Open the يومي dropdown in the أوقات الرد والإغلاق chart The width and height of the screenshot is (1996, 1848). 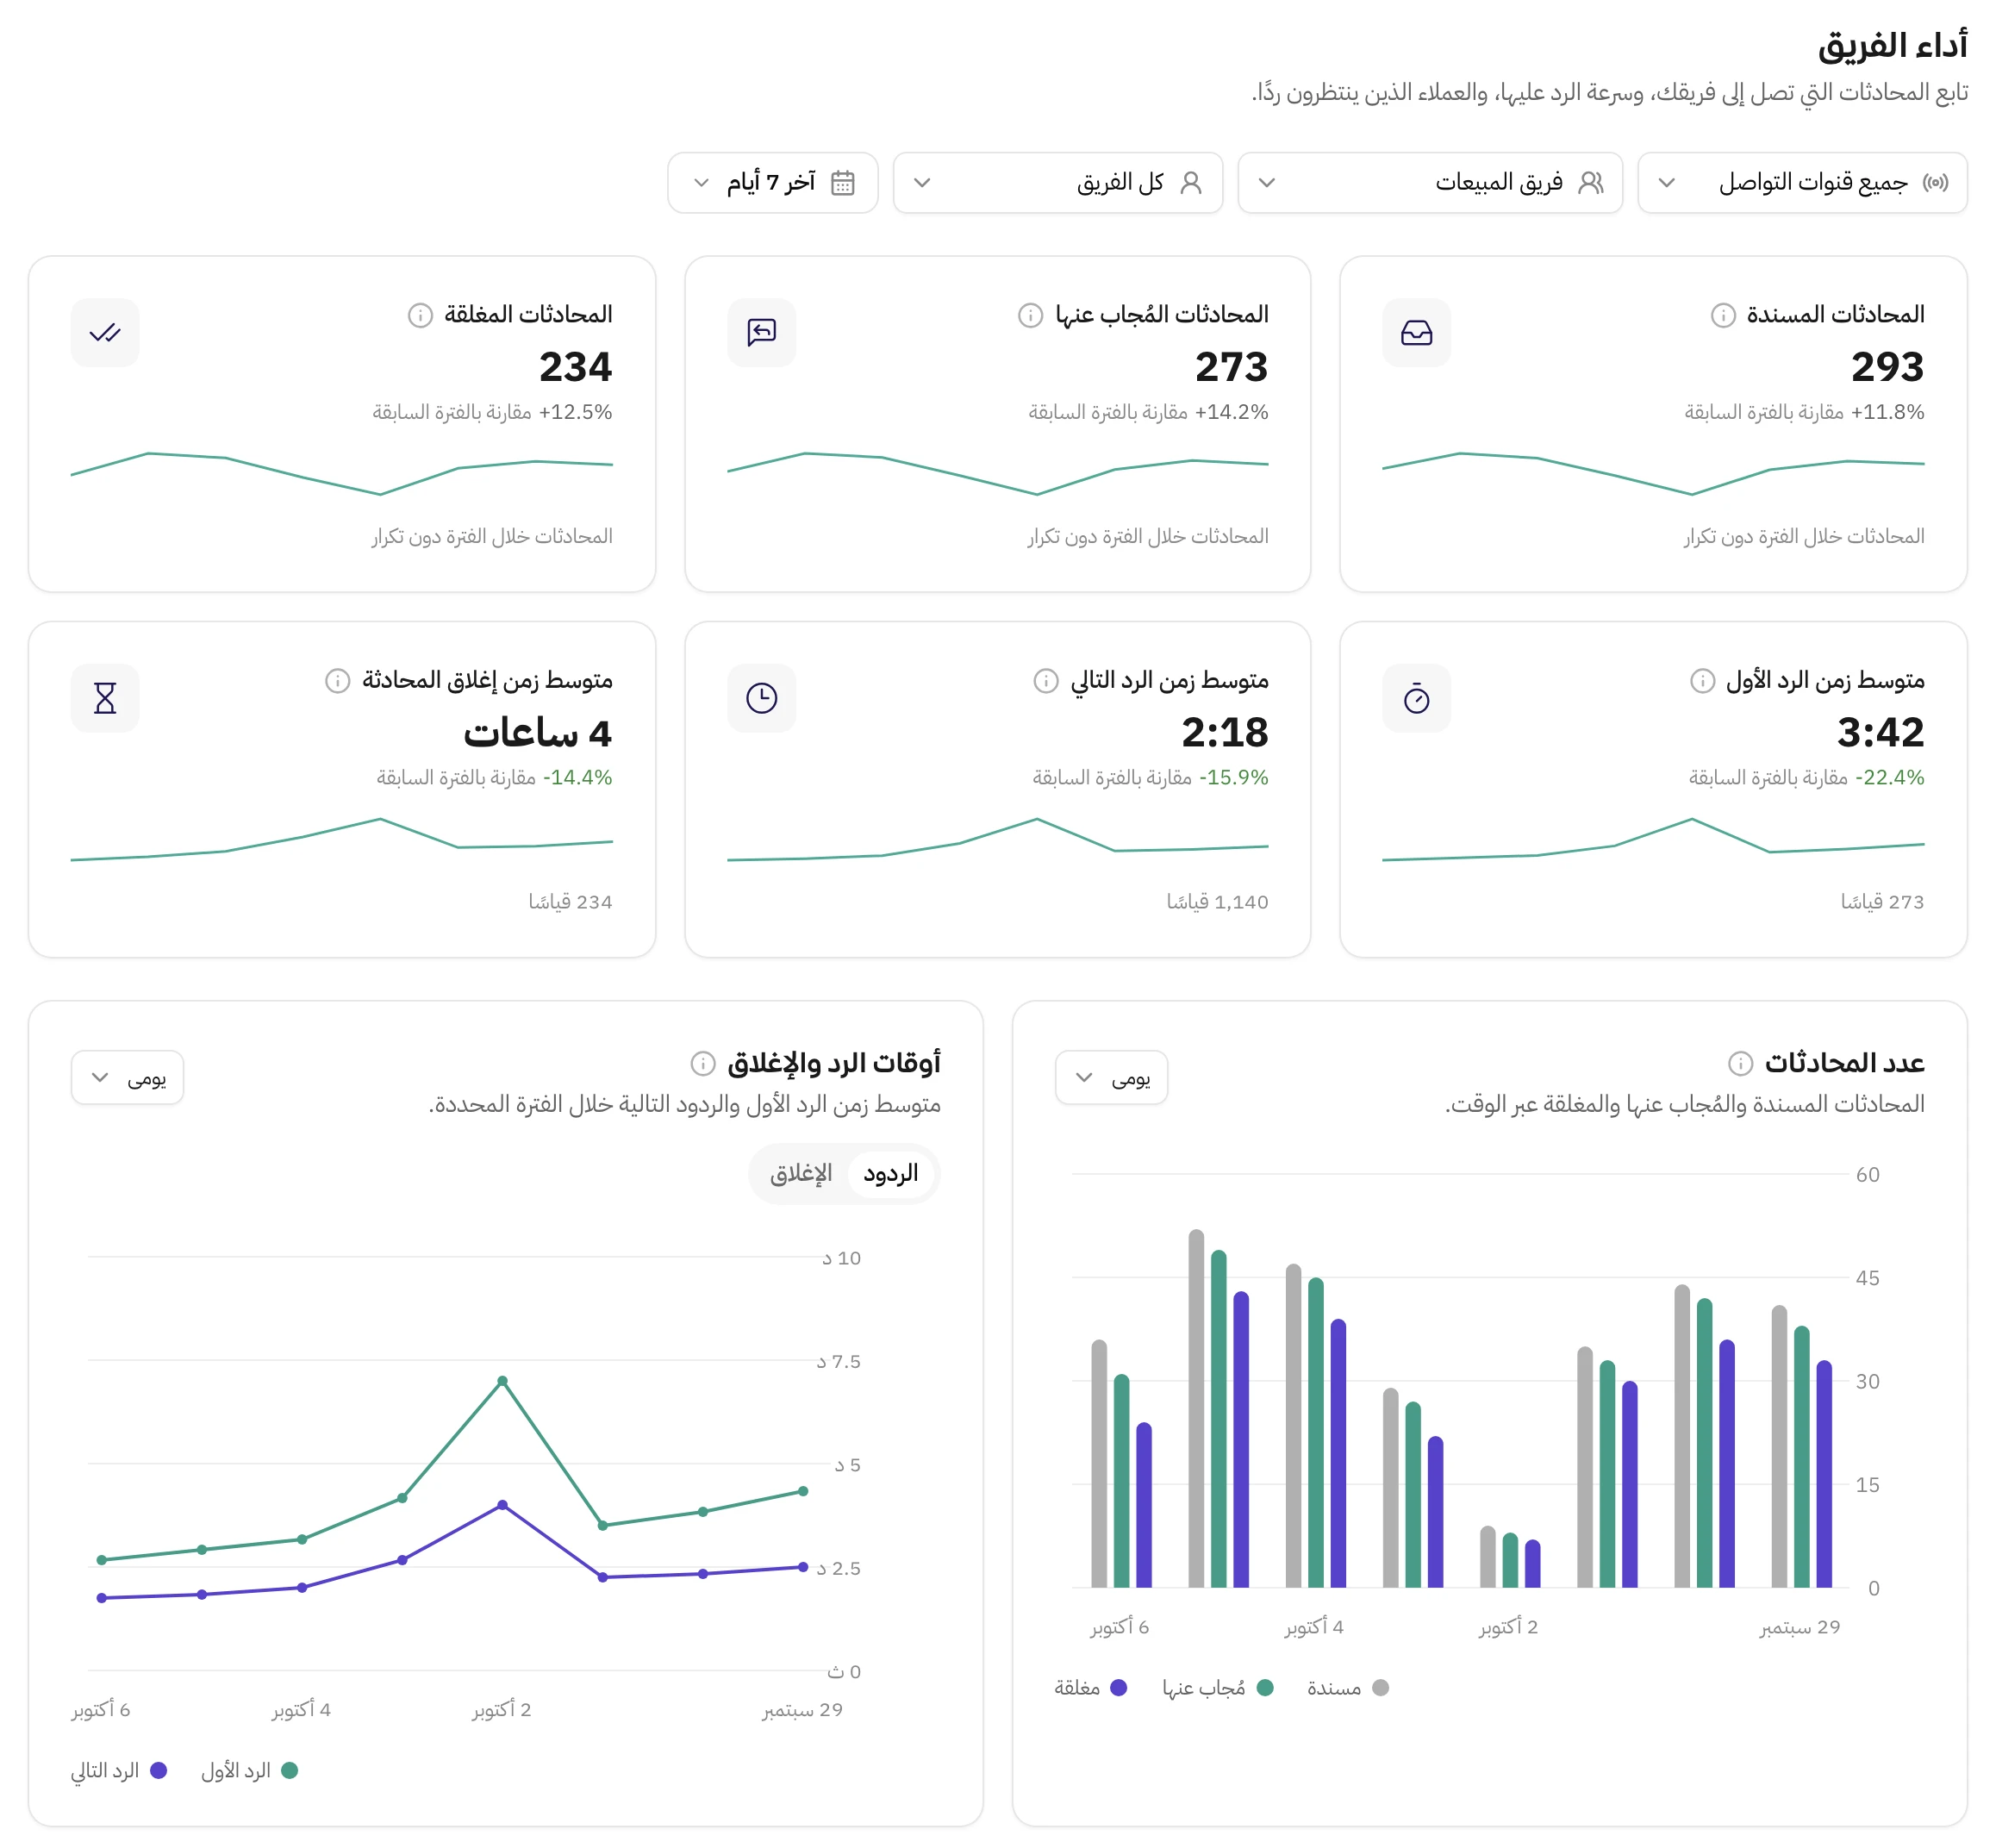click(127, 1078)
